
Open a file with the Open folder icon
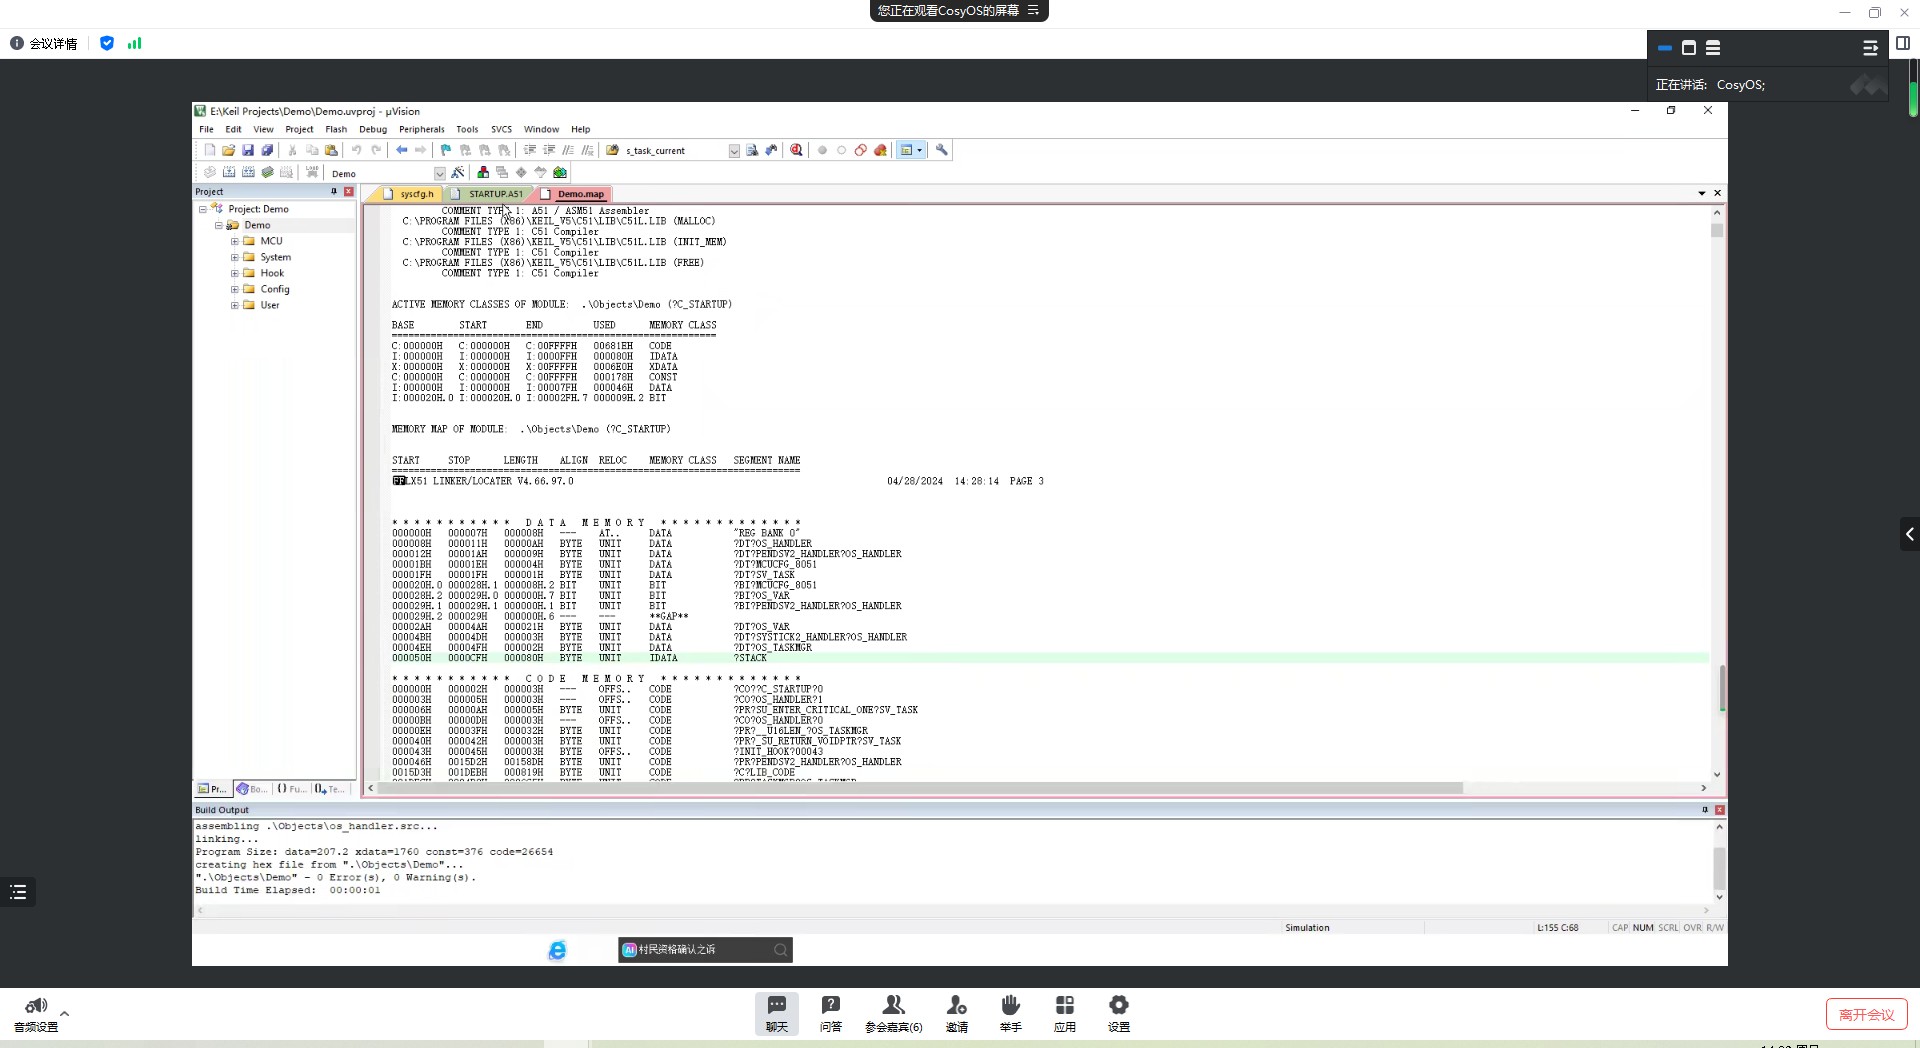(x=229, y=150)
